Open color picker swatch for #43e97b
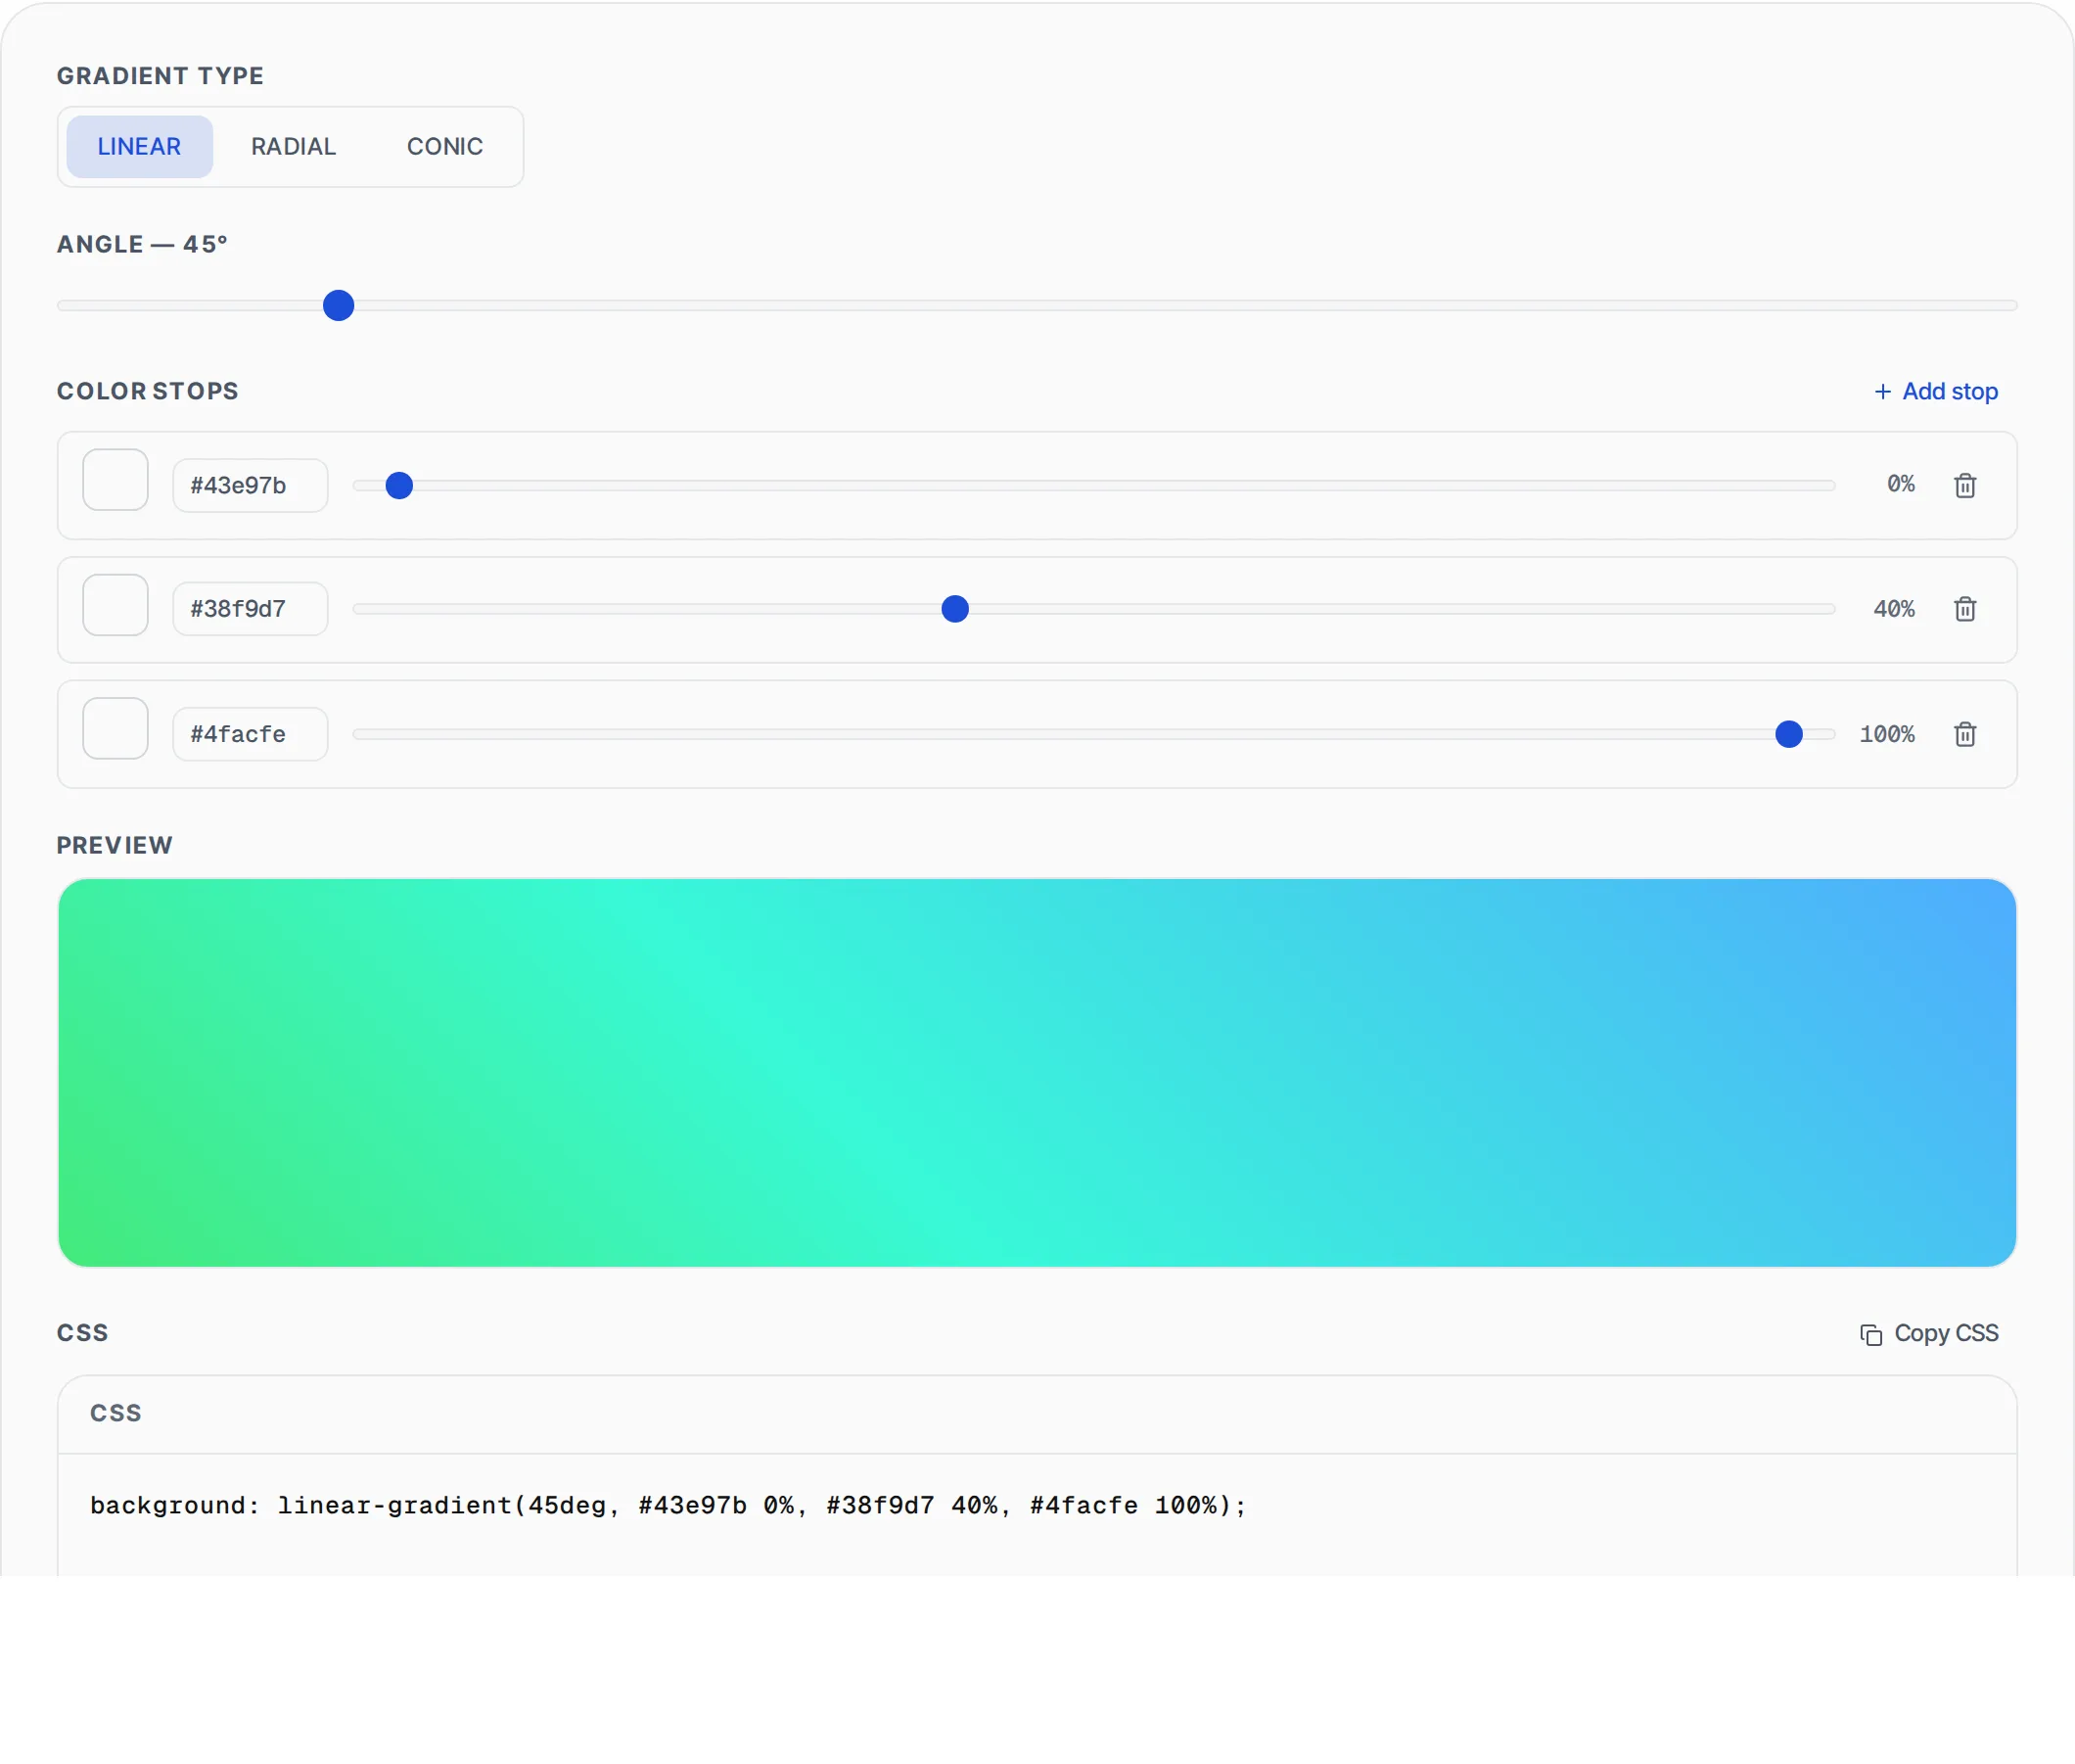Viewport: 2075px width, 1764px height. [115, 480]
